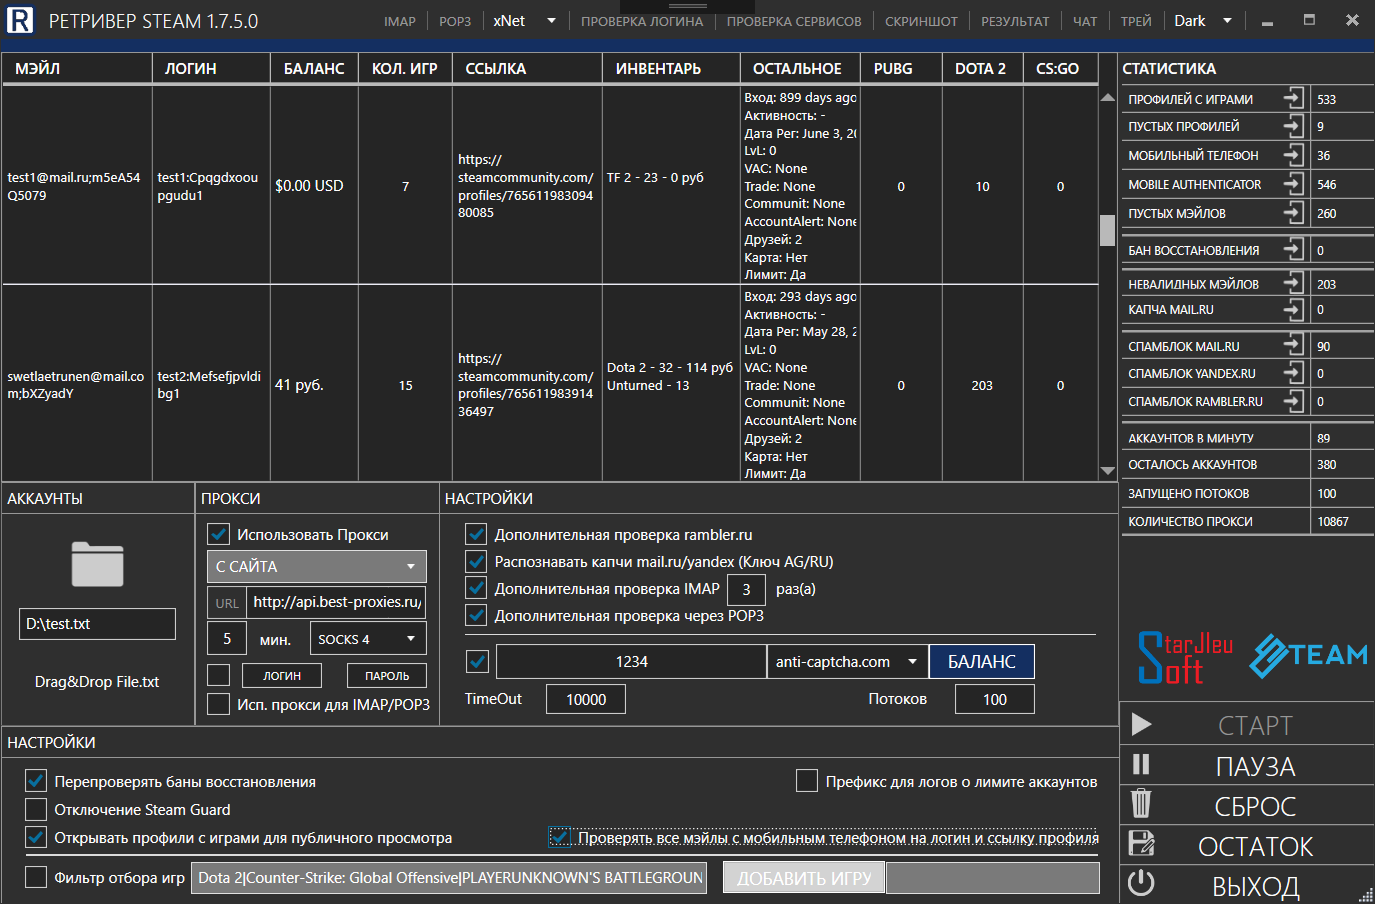Check Префикс для логов о лимите аккаунтов
The image size is (1375, 904).
coord(807,781)
